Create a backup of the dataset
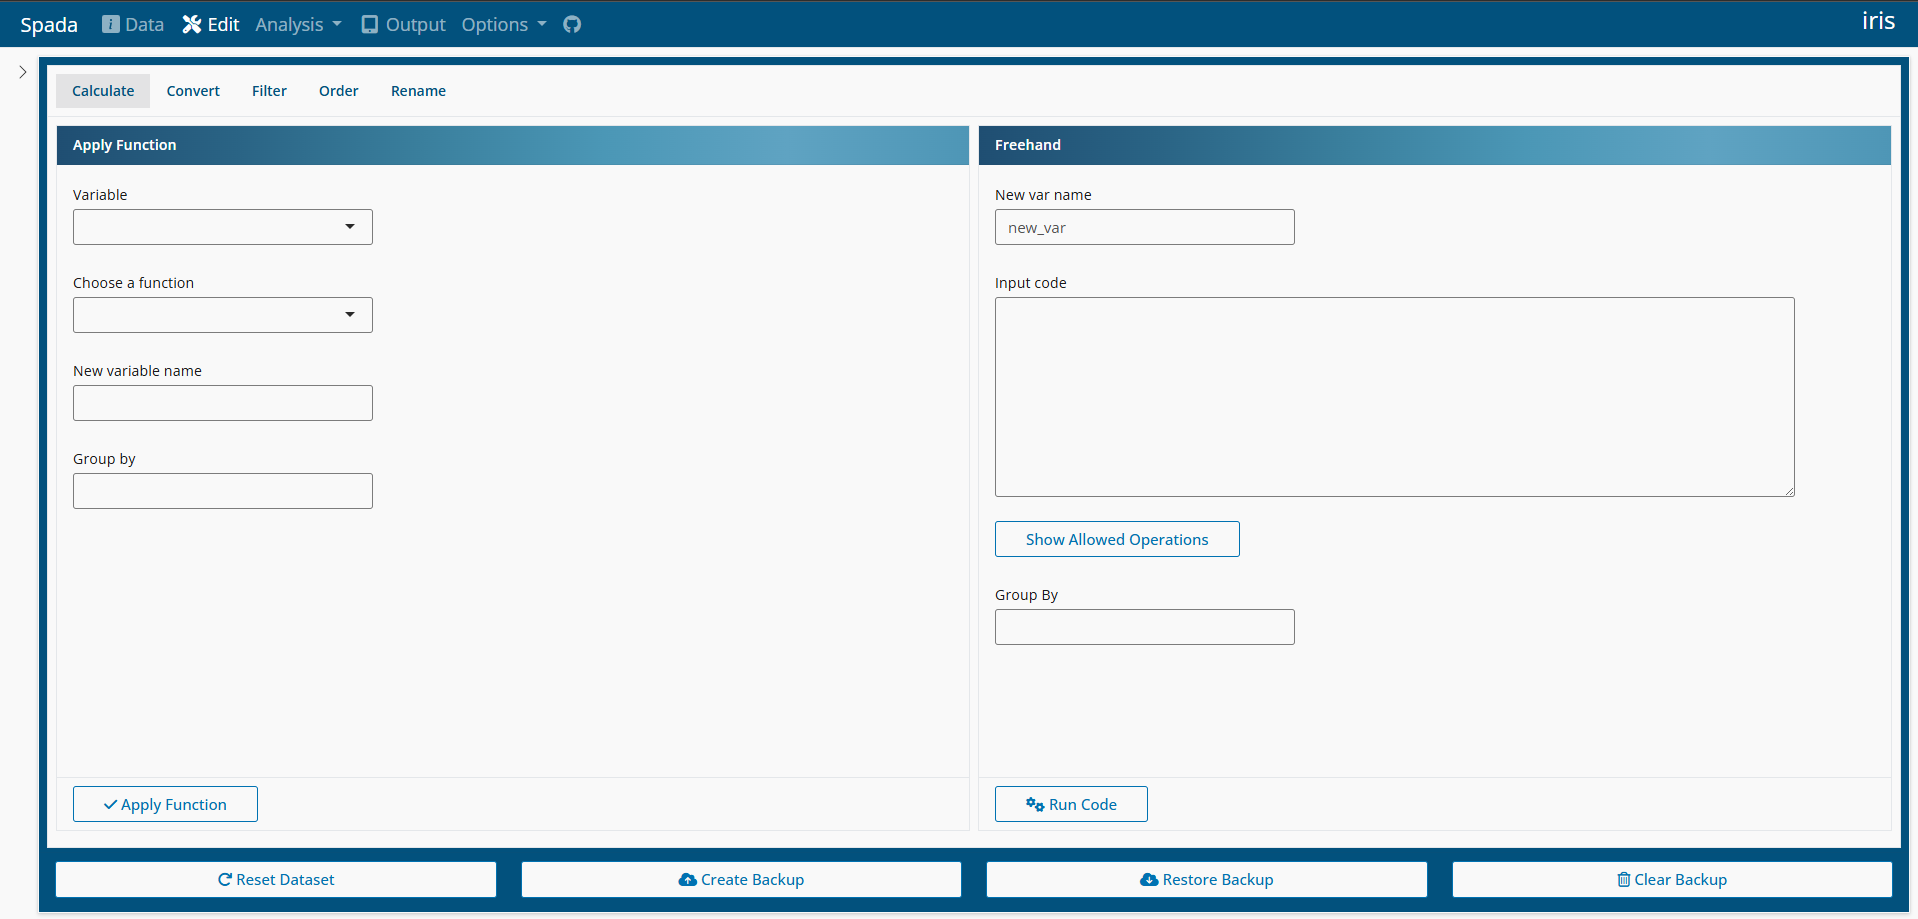 coord(741,879)
